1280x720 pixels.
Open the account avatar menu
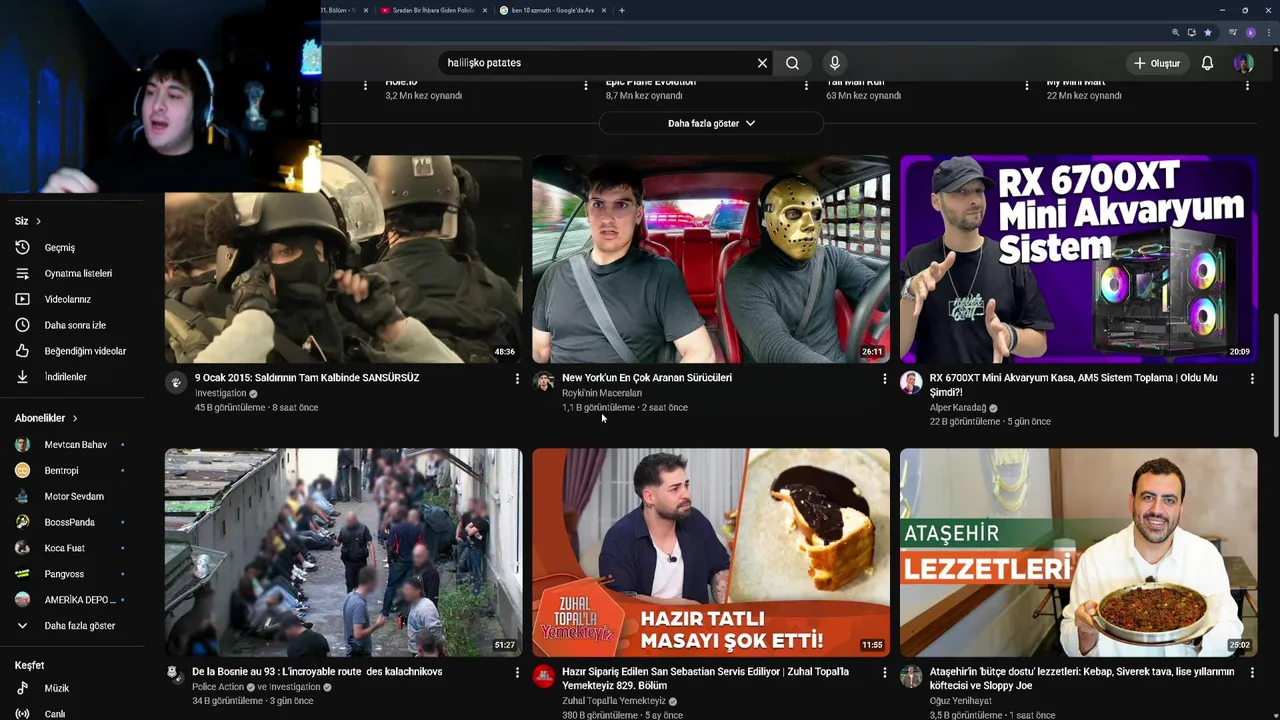(1243, 63)
